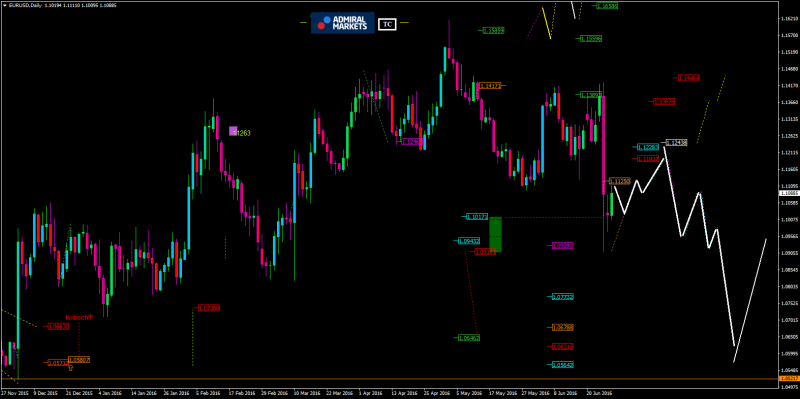Select the green rectangle near 17 May 2016
Viewport: 800px width, 399px height.
pos(495,234)
